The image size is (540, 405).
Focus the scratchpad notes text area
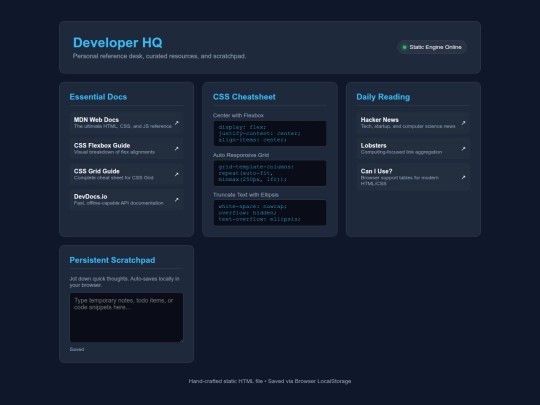pos(126,318)
